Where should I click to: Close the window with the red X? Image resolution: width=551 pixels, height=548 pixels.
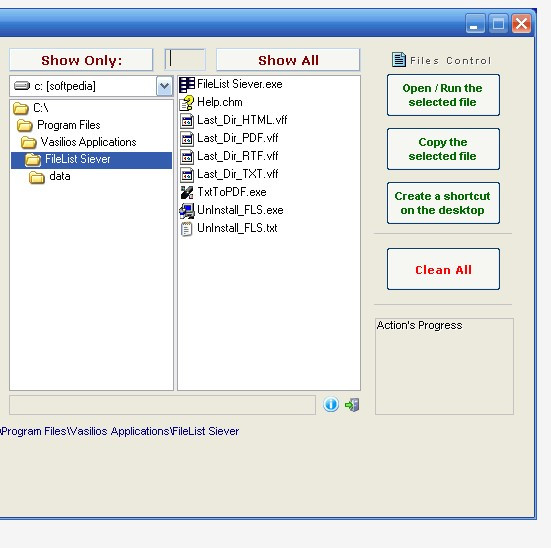[521, 24]
